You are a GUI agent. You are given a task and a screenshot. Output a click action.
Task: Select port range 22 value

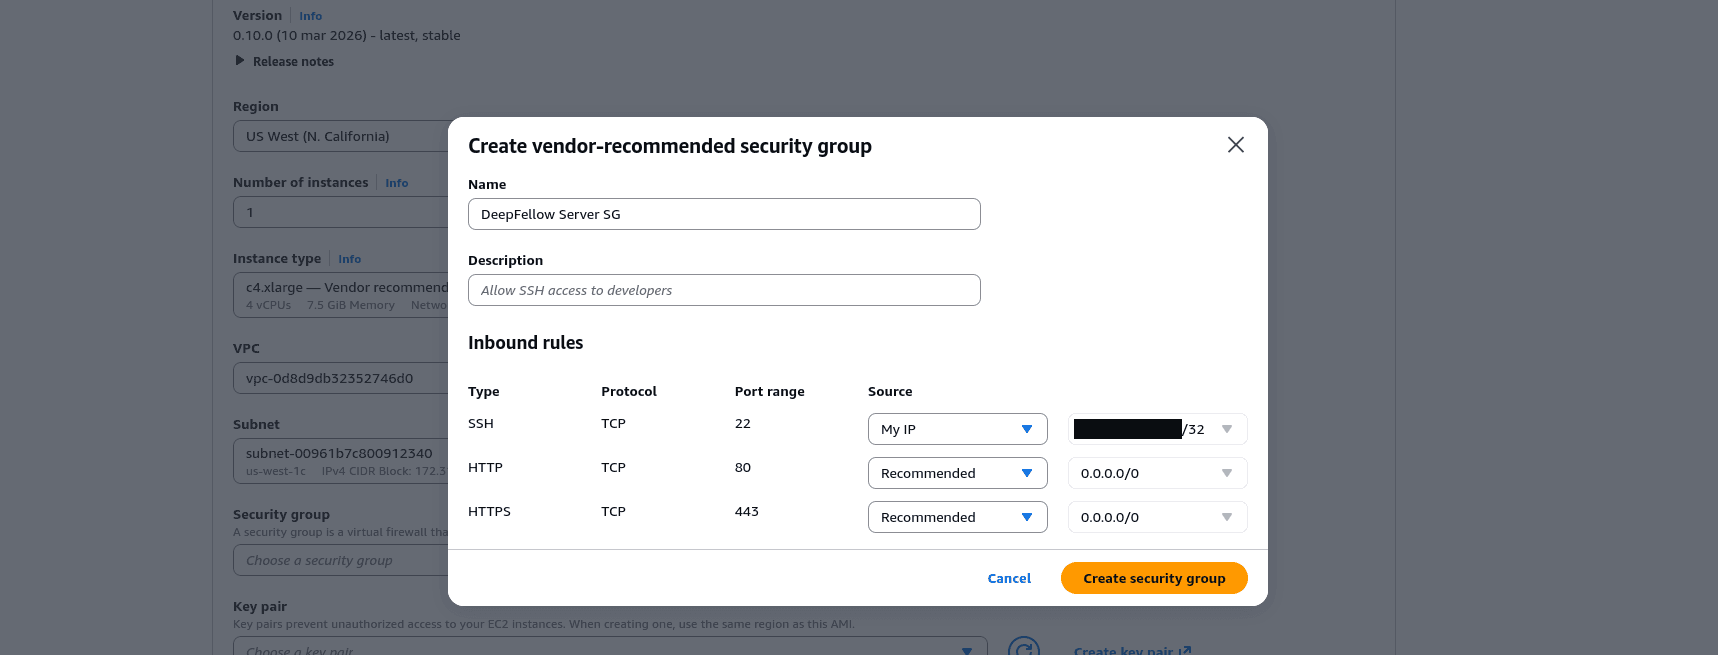pyautogui.click(x=743, y=423)
